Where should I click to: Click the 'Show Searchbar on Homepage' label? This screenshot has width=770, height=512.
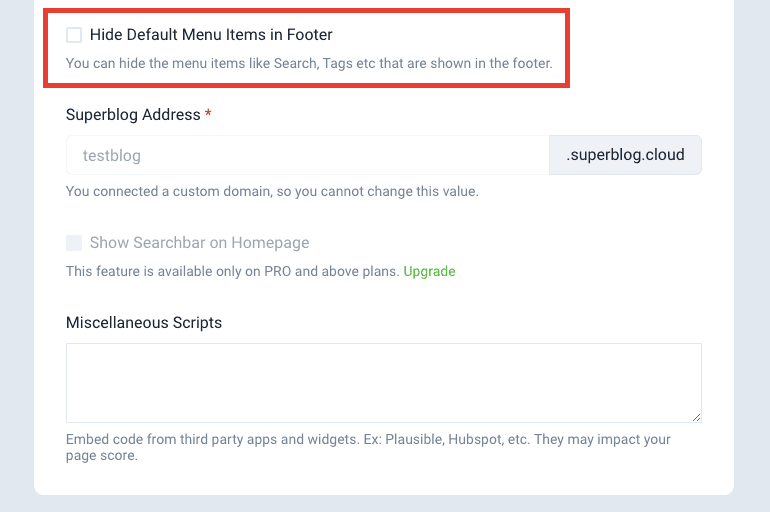pos(199,243)
